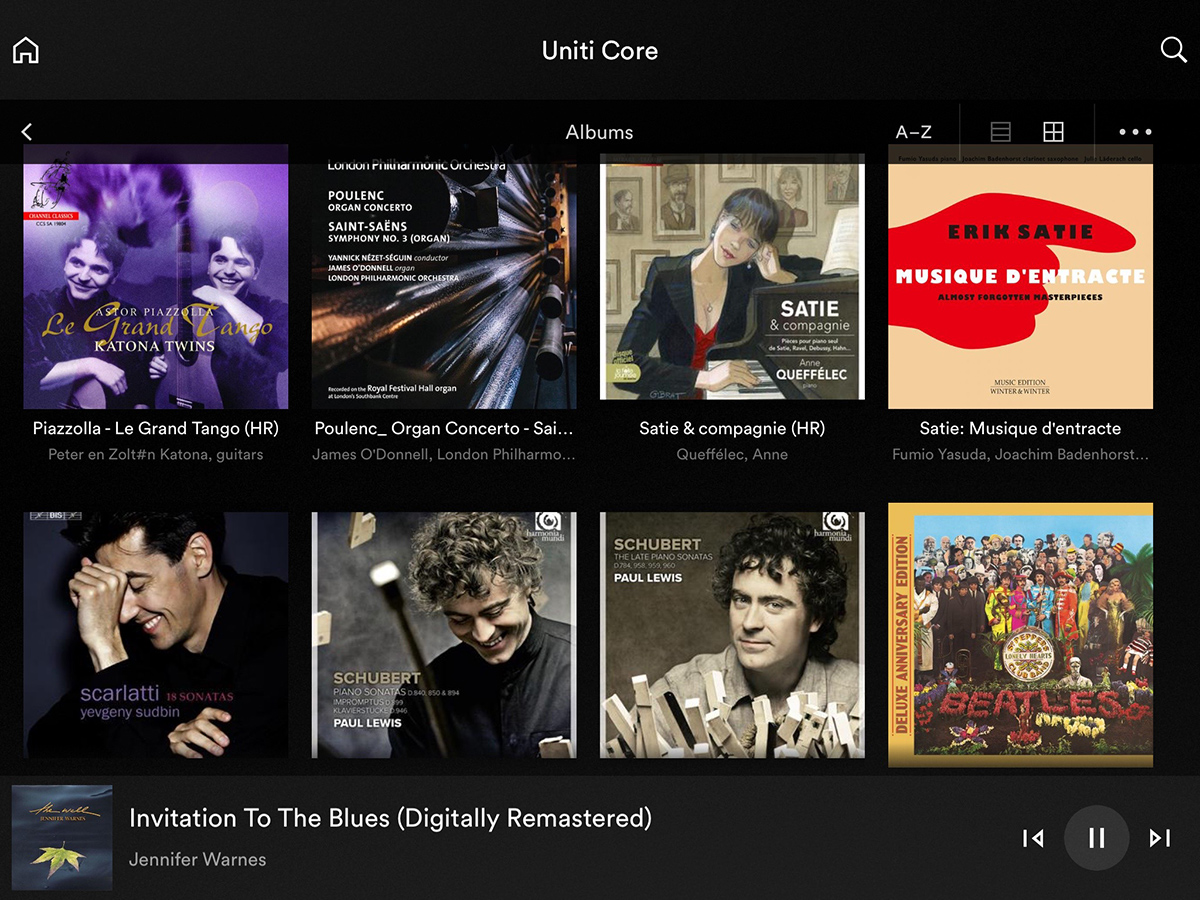Open Jennifer Warnes now-playing album art
1200x900 pixels.
click(x=62, y=838)
